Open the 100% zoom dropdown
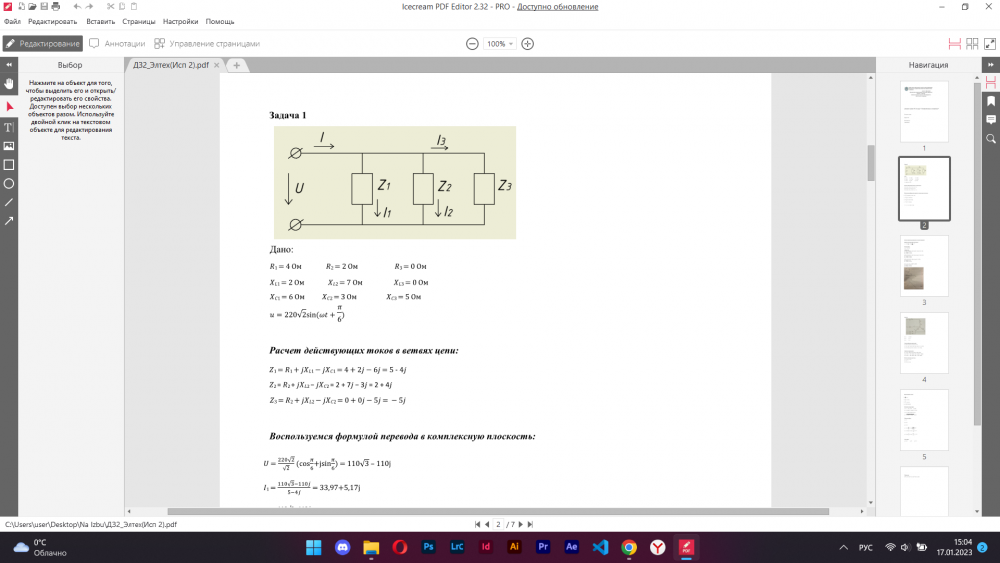This screenshot has width=1000, height=563. pos(499,43)
